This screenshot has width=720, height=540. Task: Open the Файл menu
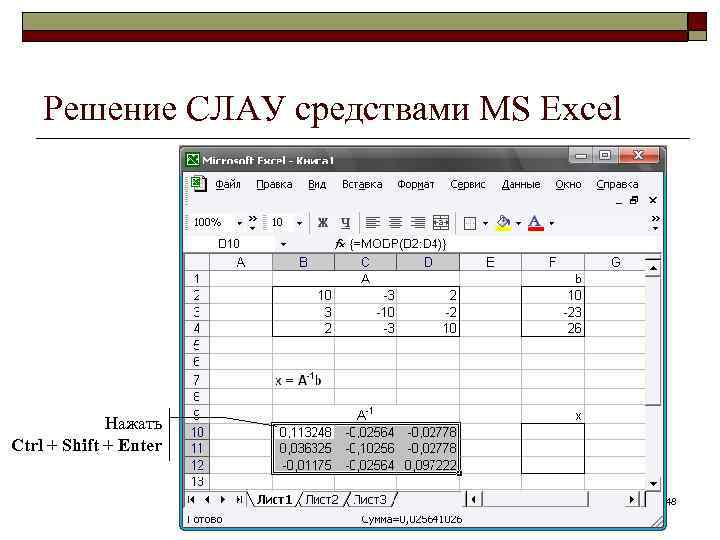228,185
